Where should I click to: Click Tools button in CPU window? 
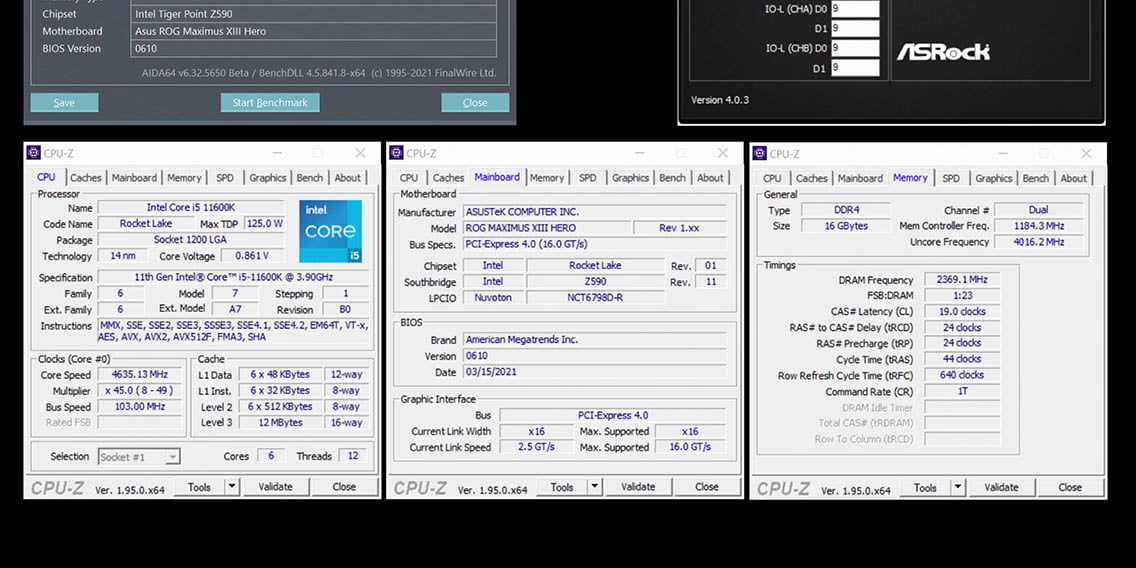(199, 487)
